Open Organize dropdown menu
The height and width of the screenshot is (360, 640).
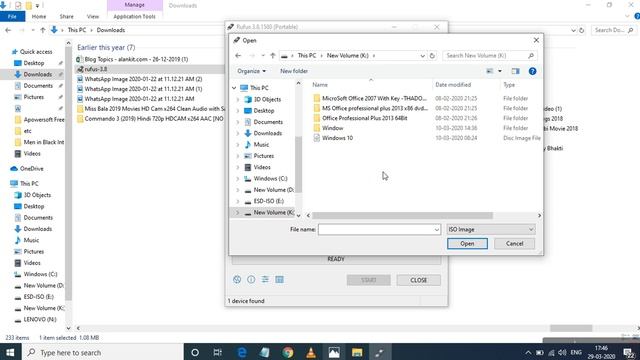251,71
